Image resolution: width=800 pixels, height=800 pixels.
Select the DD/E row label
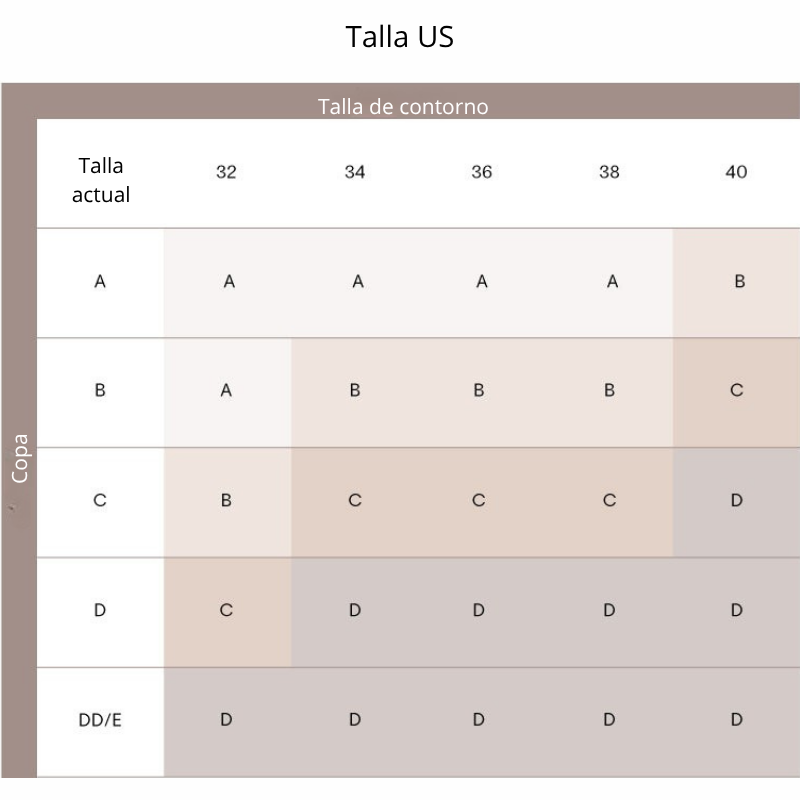(100, 720)
